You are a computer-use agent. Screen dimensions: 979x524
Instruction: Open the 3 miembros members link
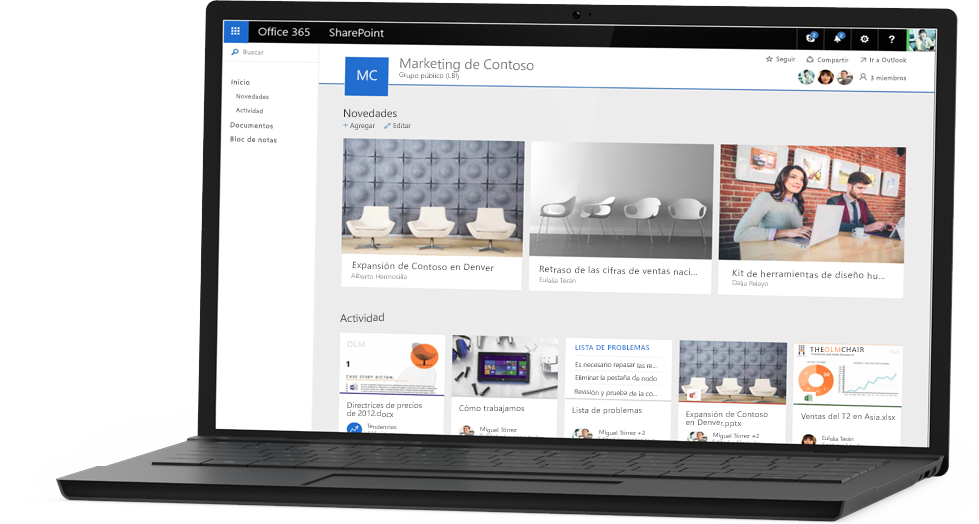(x=883, y=77)
